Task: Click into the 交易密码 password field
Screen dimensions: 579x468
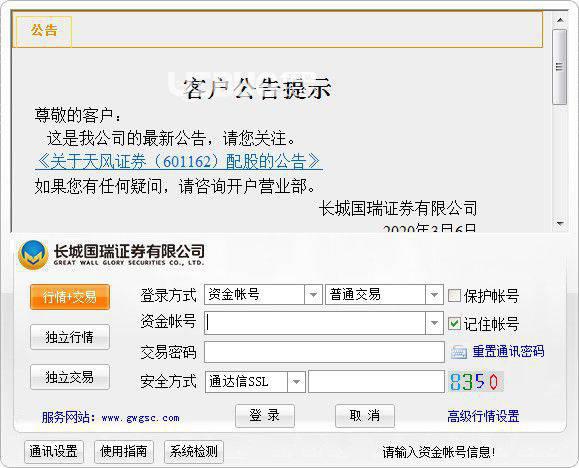Action: pos(324,352)
